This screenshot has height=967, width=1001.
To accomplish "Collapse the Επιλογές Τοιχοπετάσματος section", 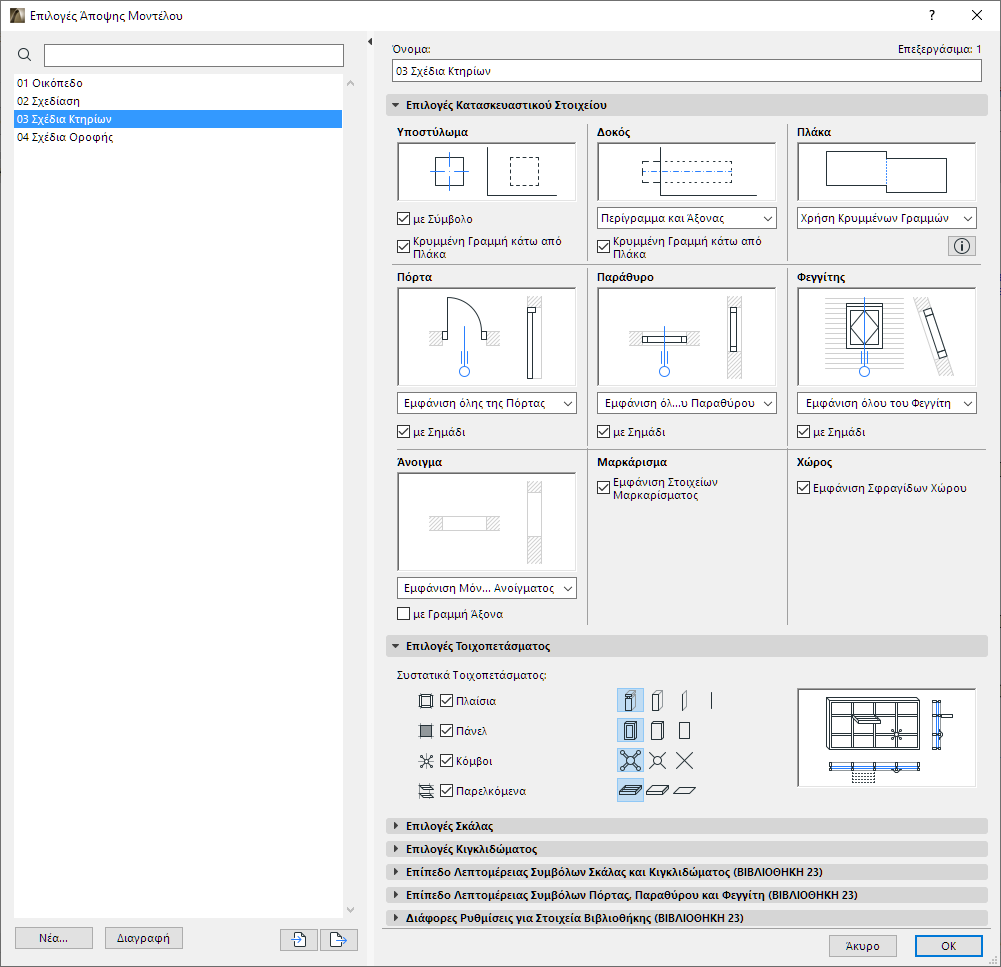I will pos(396,646).
